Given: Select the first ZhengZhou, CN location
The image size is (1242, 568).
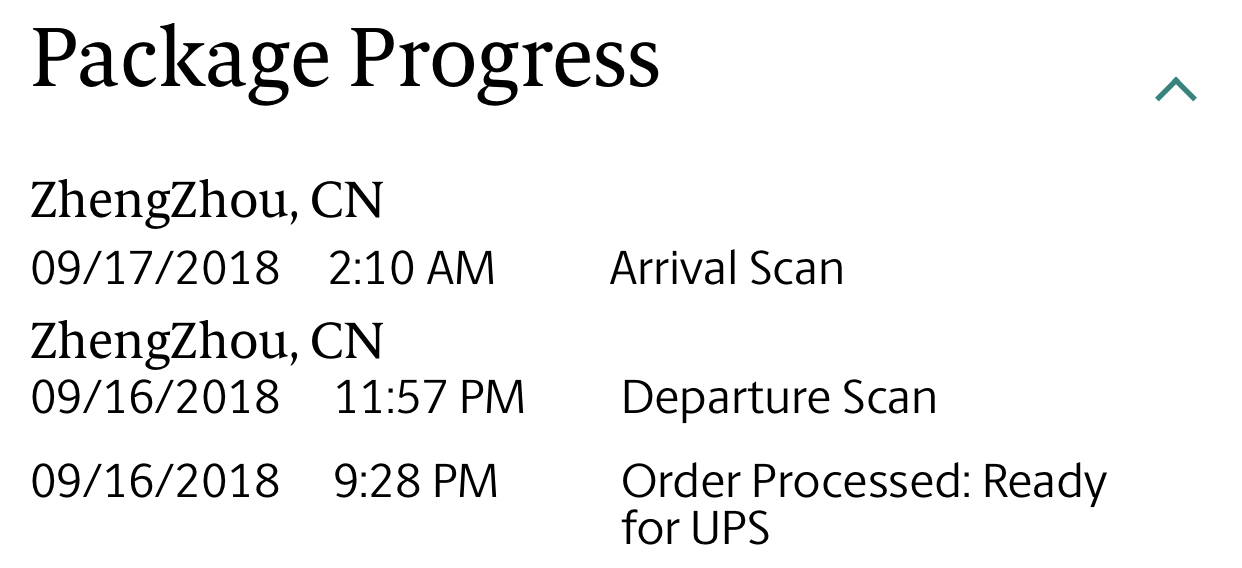Looking at the screenshot, I should click(x=207, y=200).
